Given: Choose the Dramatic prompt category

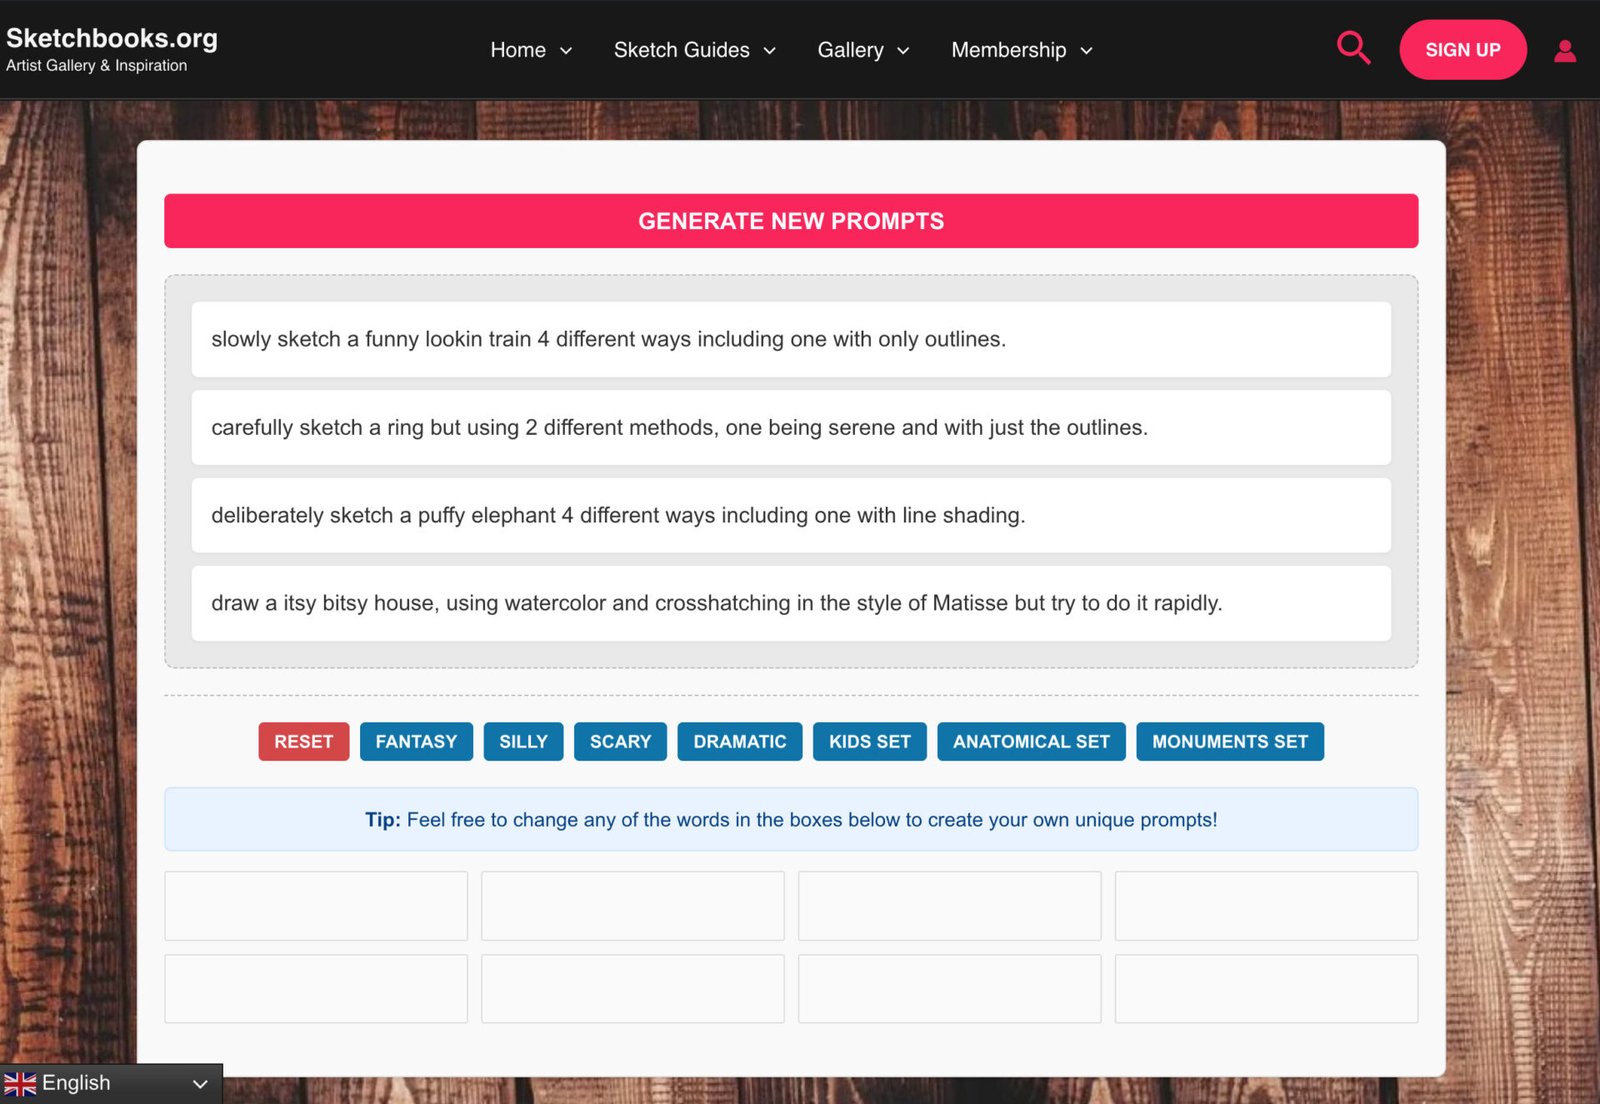Looking at the screenshot, I should [740, 742].
